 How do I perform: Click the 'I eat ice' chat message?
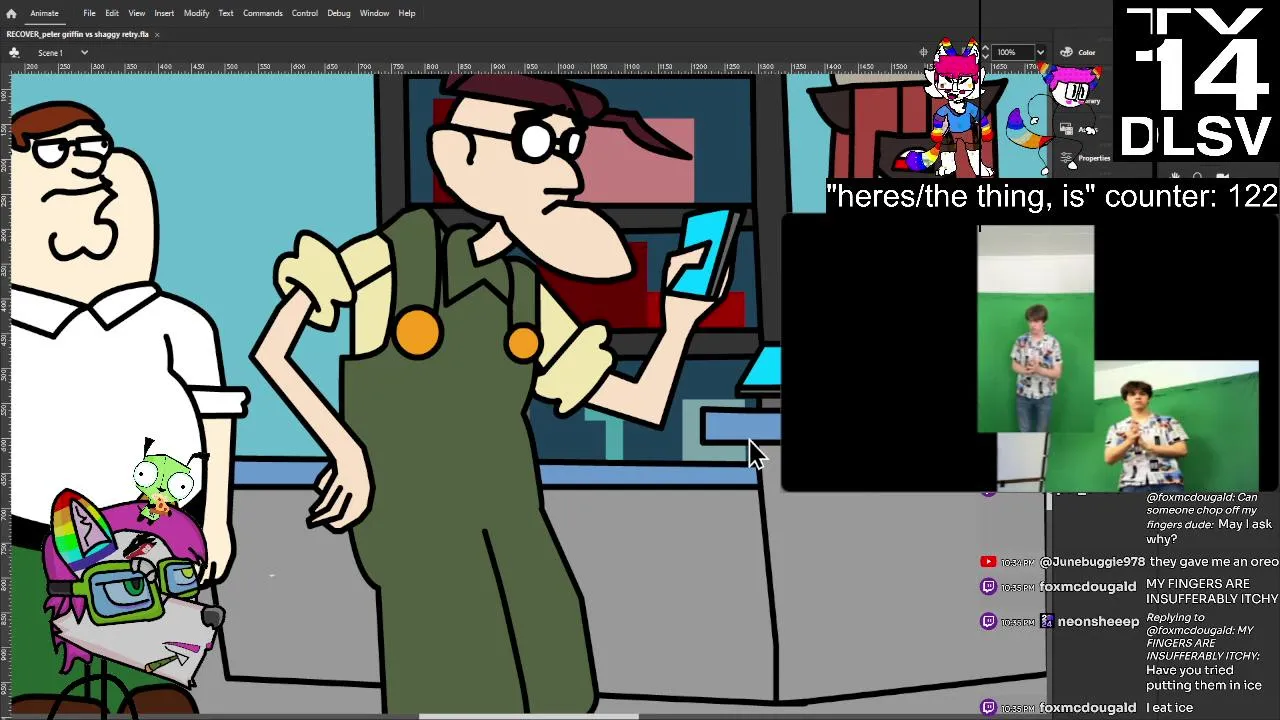(1170, 708)
